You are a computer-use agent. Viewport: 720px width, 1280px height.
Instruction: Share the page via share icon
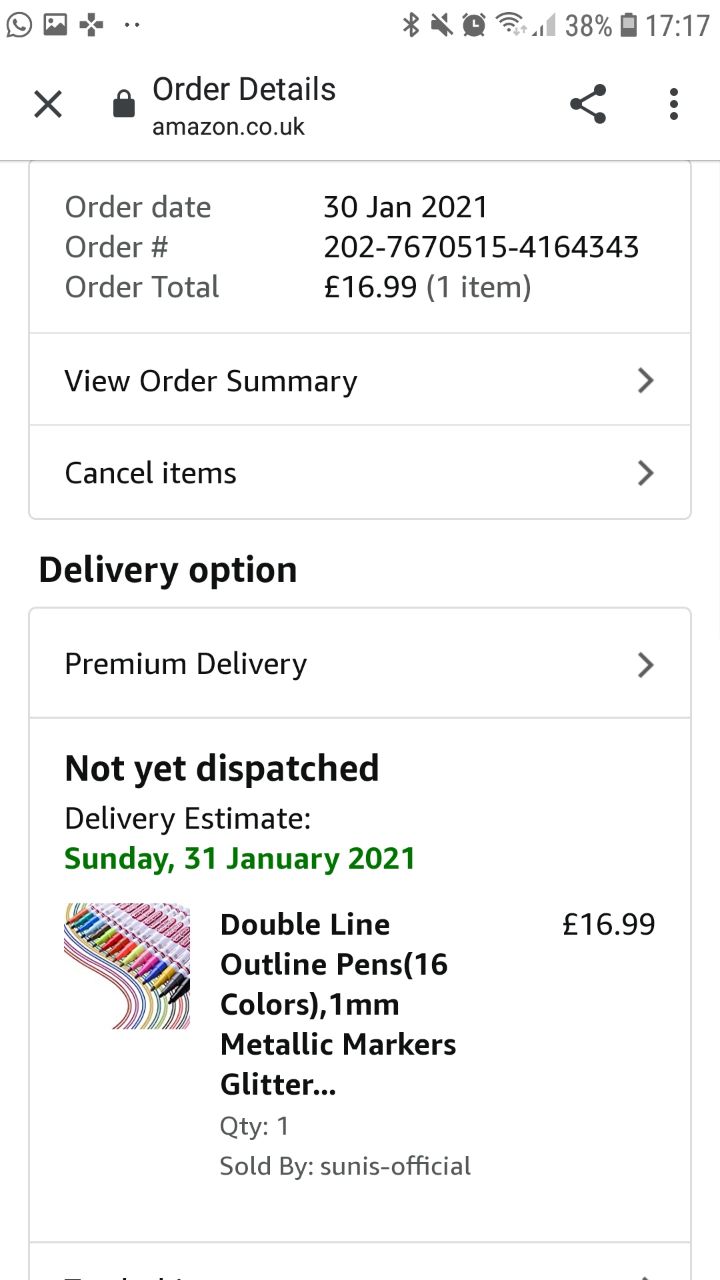[588, 104]
